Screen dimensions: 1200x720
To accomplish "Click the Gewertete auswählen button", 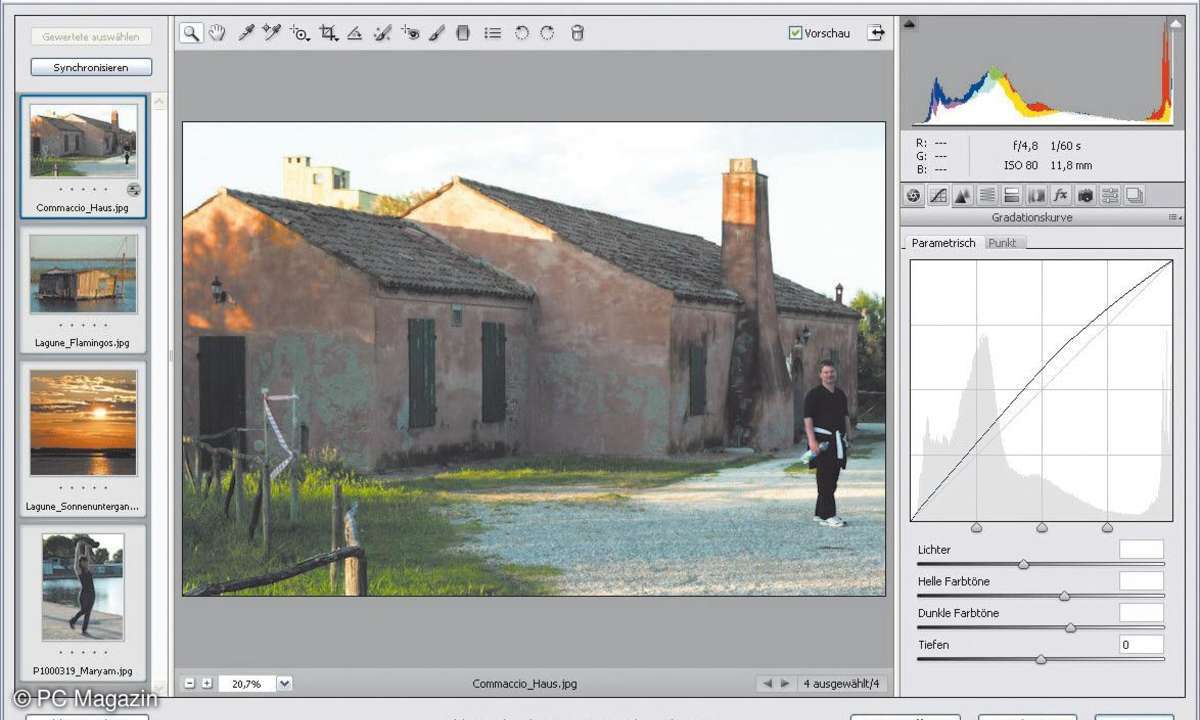I will 92,37.
